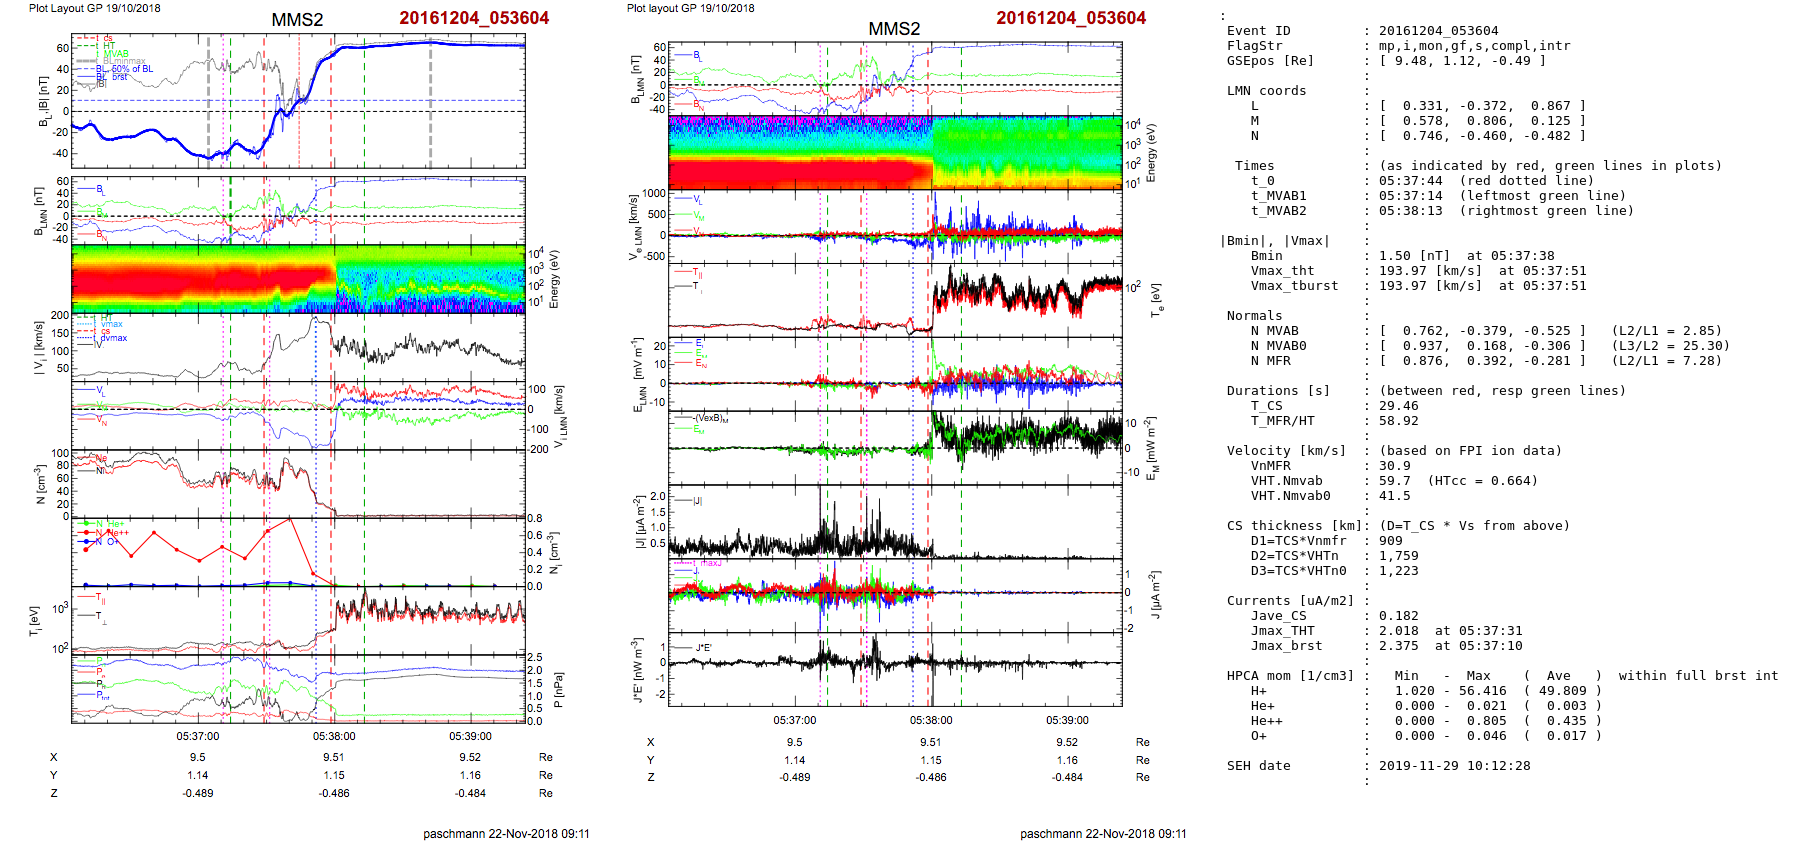Click the |J| current density panel on right plot
Screen dimensions: 1804x841
[895, 522]
